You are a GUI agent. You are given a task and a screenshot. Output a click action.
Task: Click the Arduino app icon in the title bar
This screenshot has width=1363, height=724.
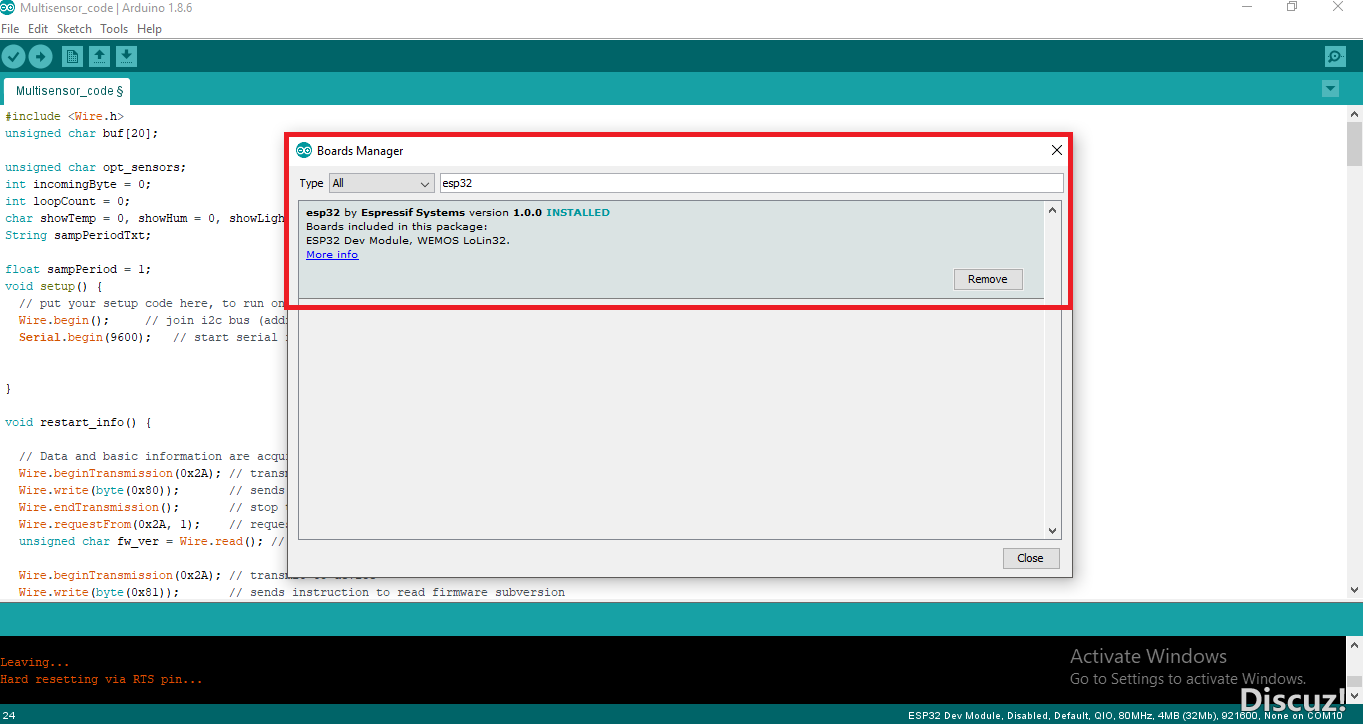(8, 8)
